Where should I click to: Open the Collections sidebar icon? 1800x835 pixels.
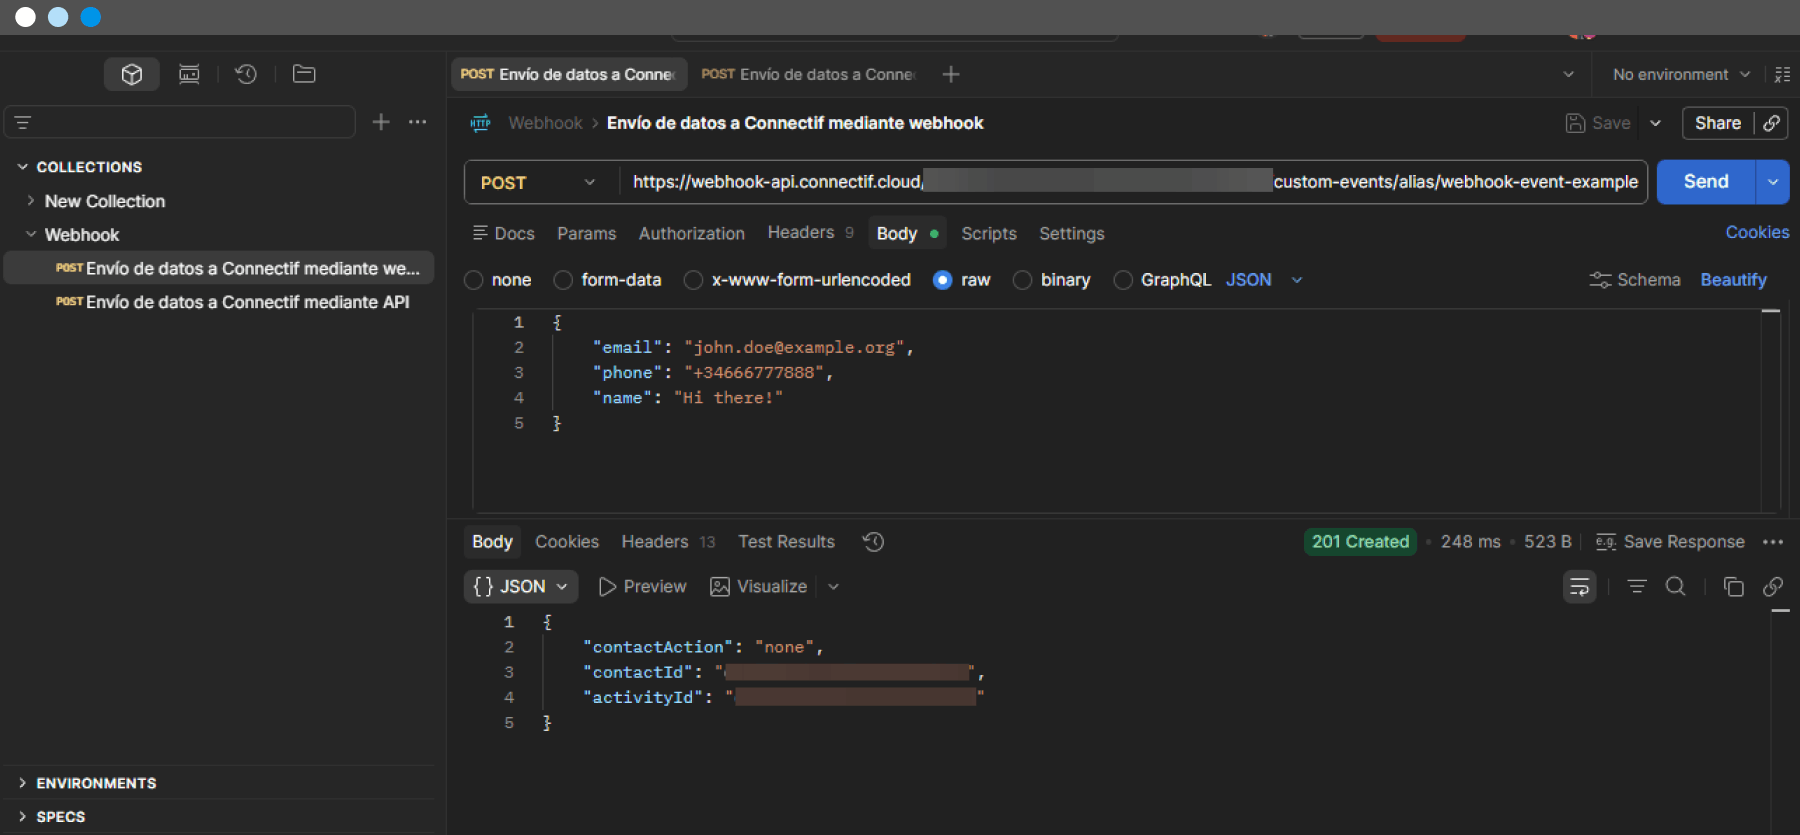[x=132, y=74]
